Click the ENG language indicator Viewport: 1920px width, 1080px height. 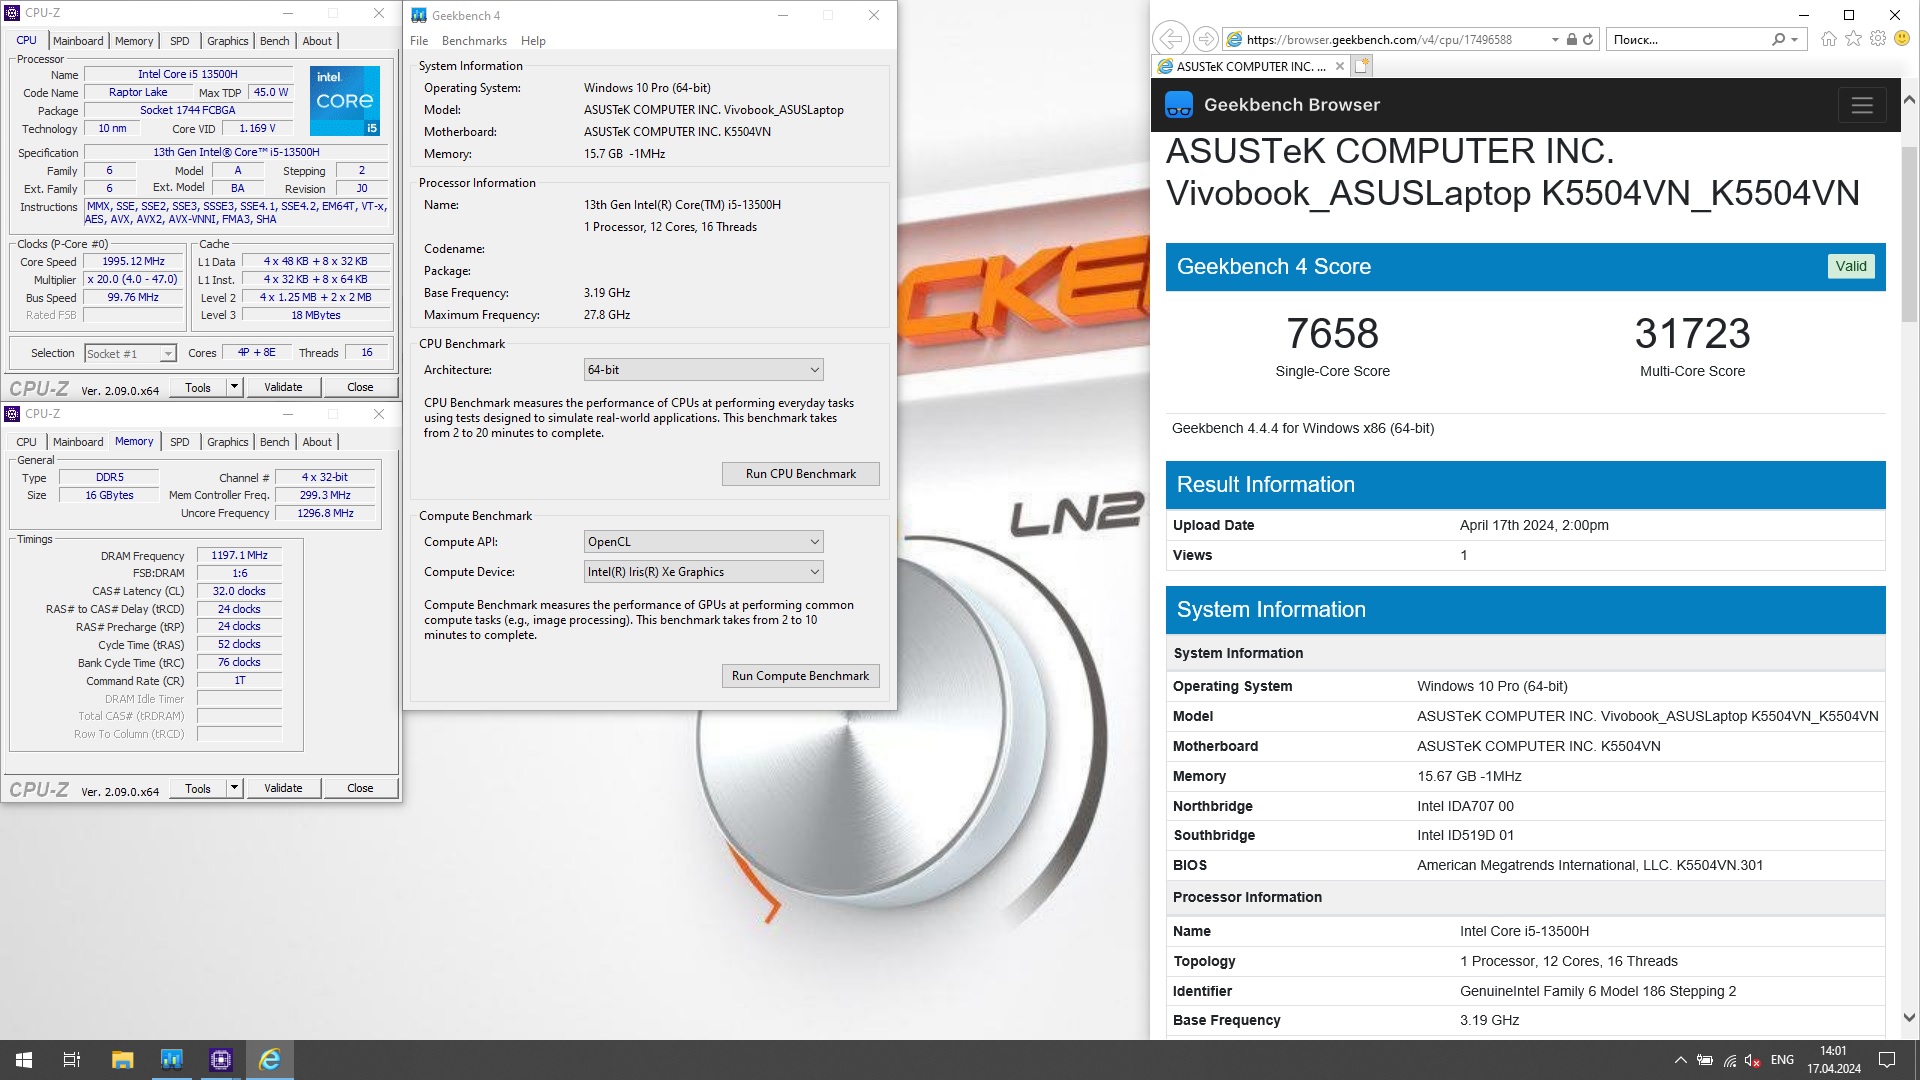tap(1782, 1060)
